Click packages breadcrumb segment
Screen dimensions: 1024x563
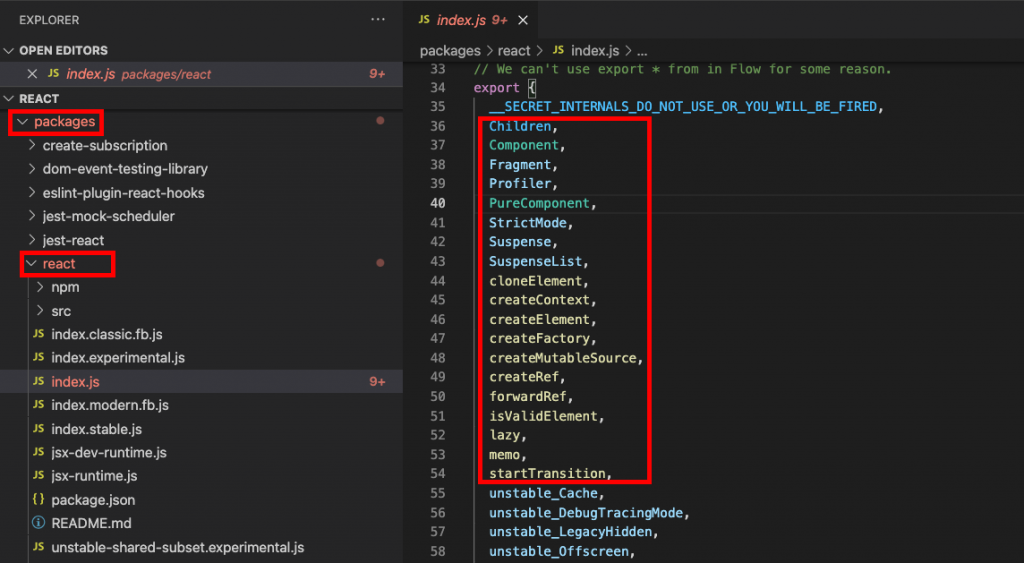click(450, 51)
